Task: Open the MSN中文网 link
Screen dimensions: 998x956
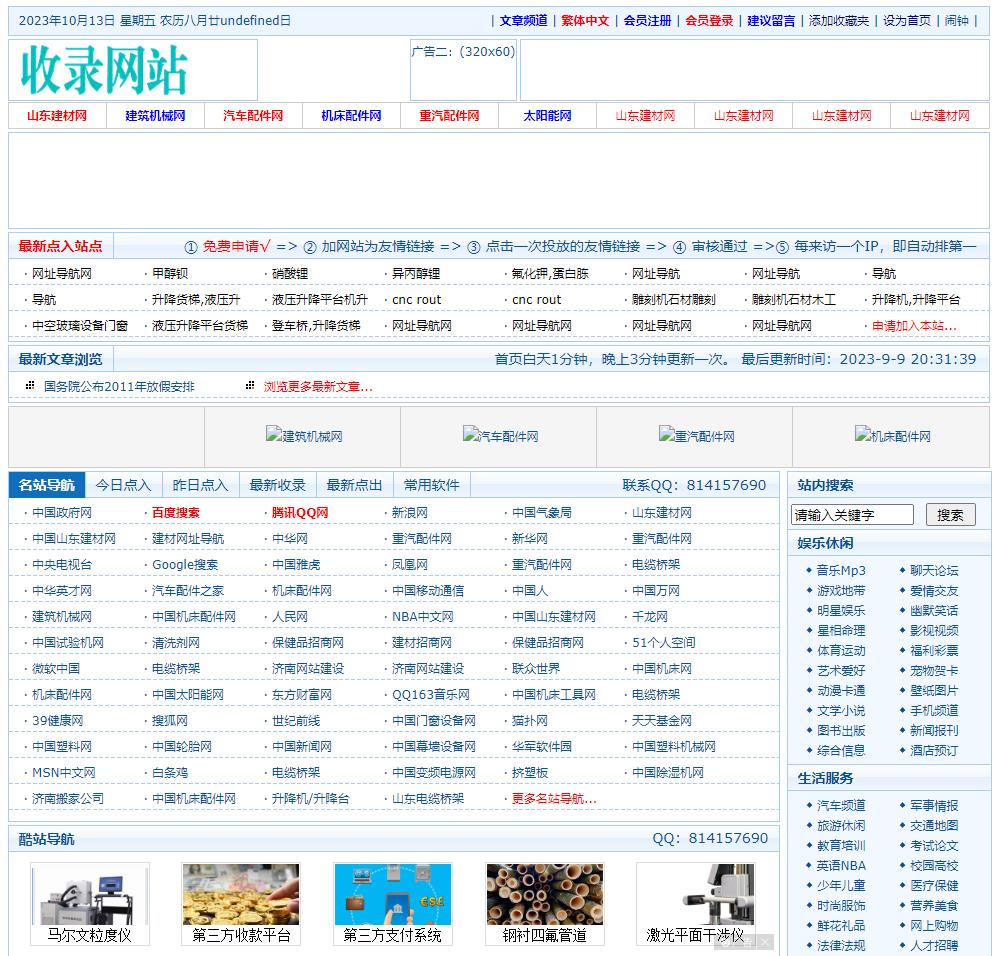Action: [64, 773]
